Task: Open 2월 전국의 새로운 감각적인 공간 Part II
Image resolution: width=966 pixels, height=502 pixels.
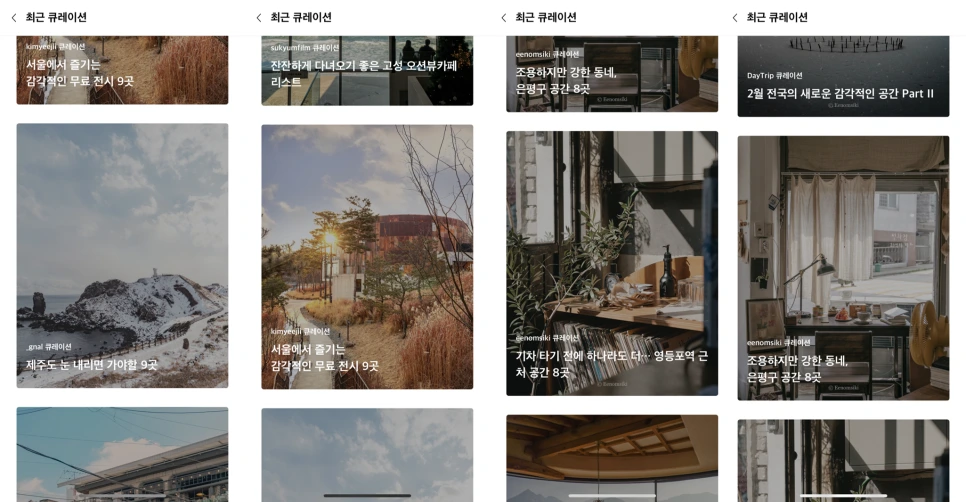Action: tap(843, 76)
